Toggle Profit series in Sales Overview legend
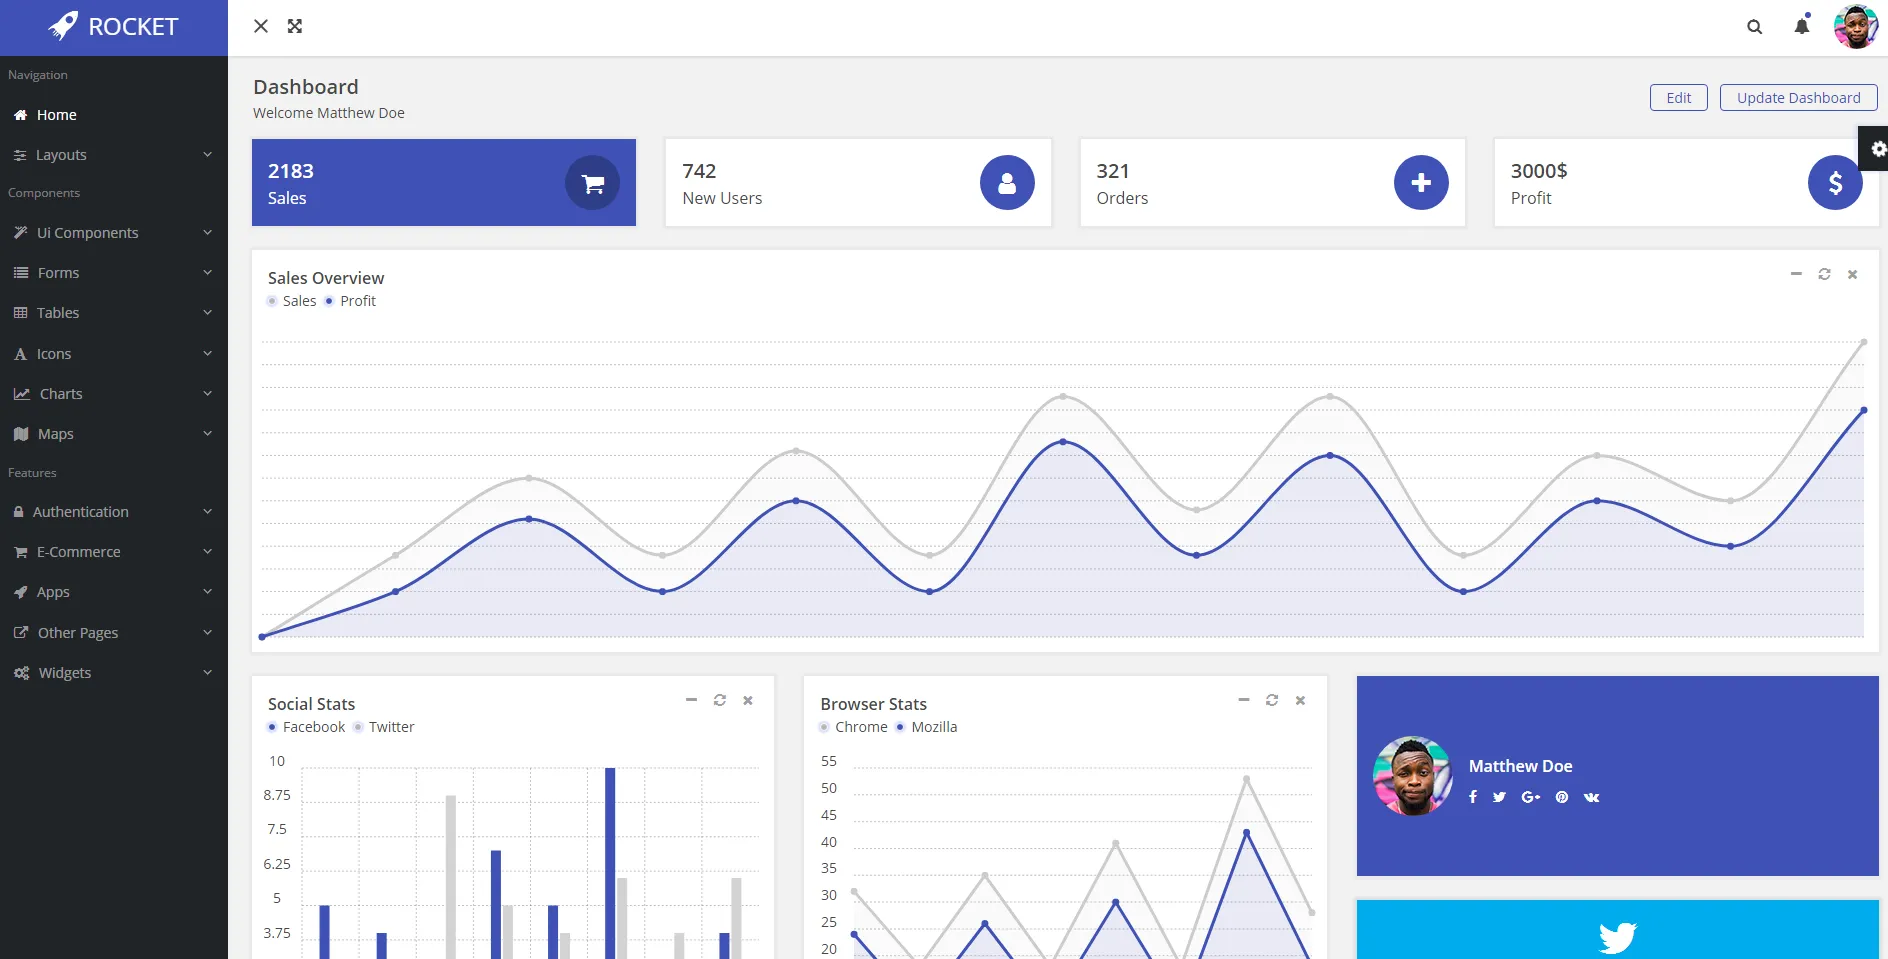This screenshot has height=959, width=1888. tap(350, 301)
